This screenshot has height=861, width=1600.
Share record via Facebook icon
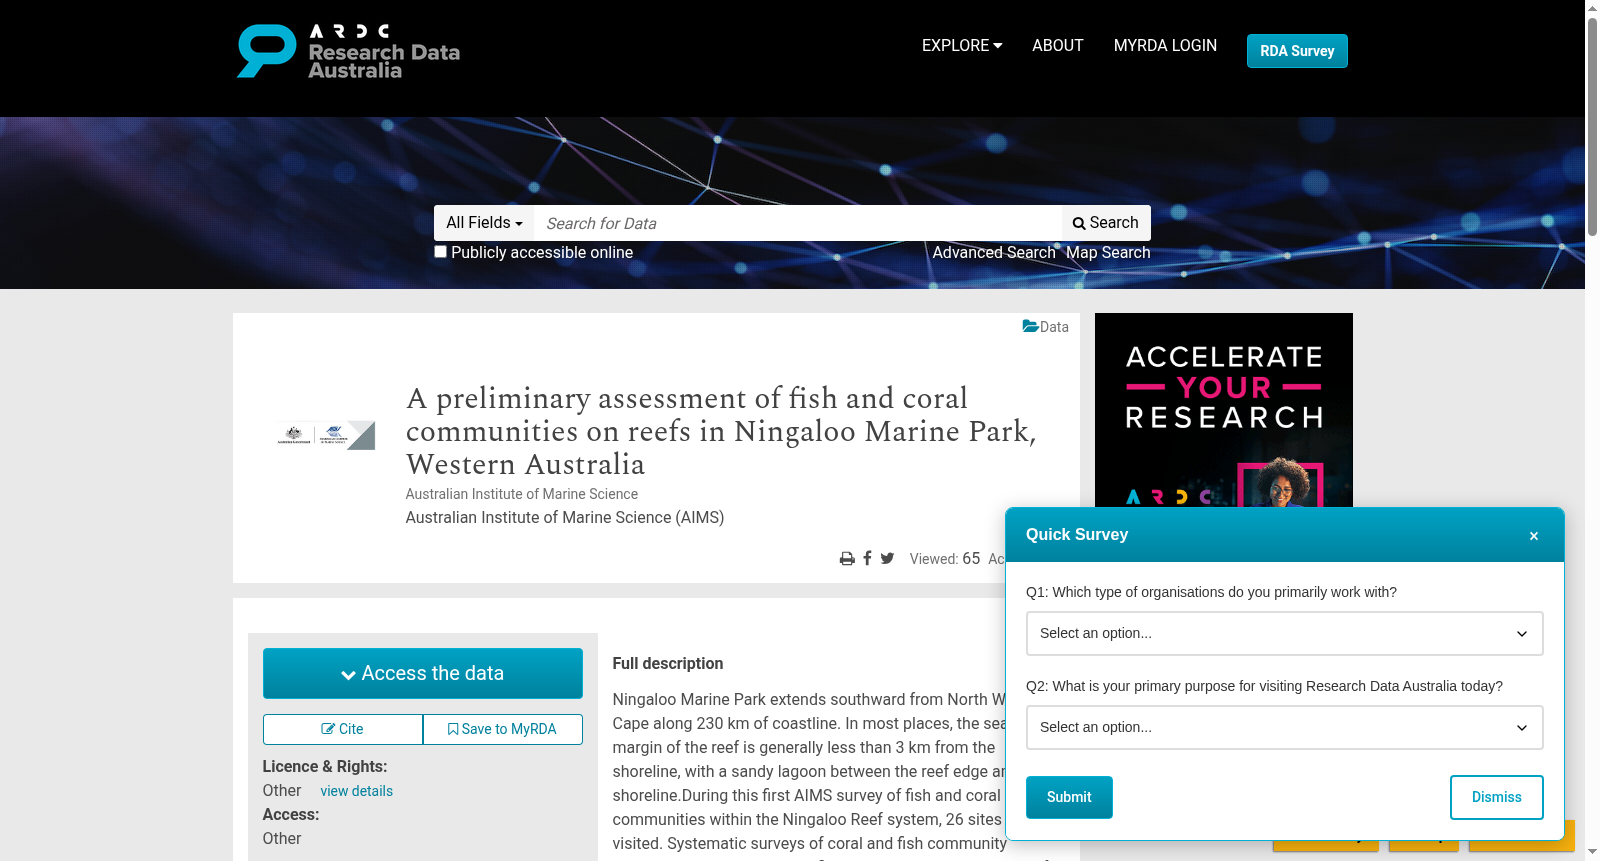click(867, 558)
